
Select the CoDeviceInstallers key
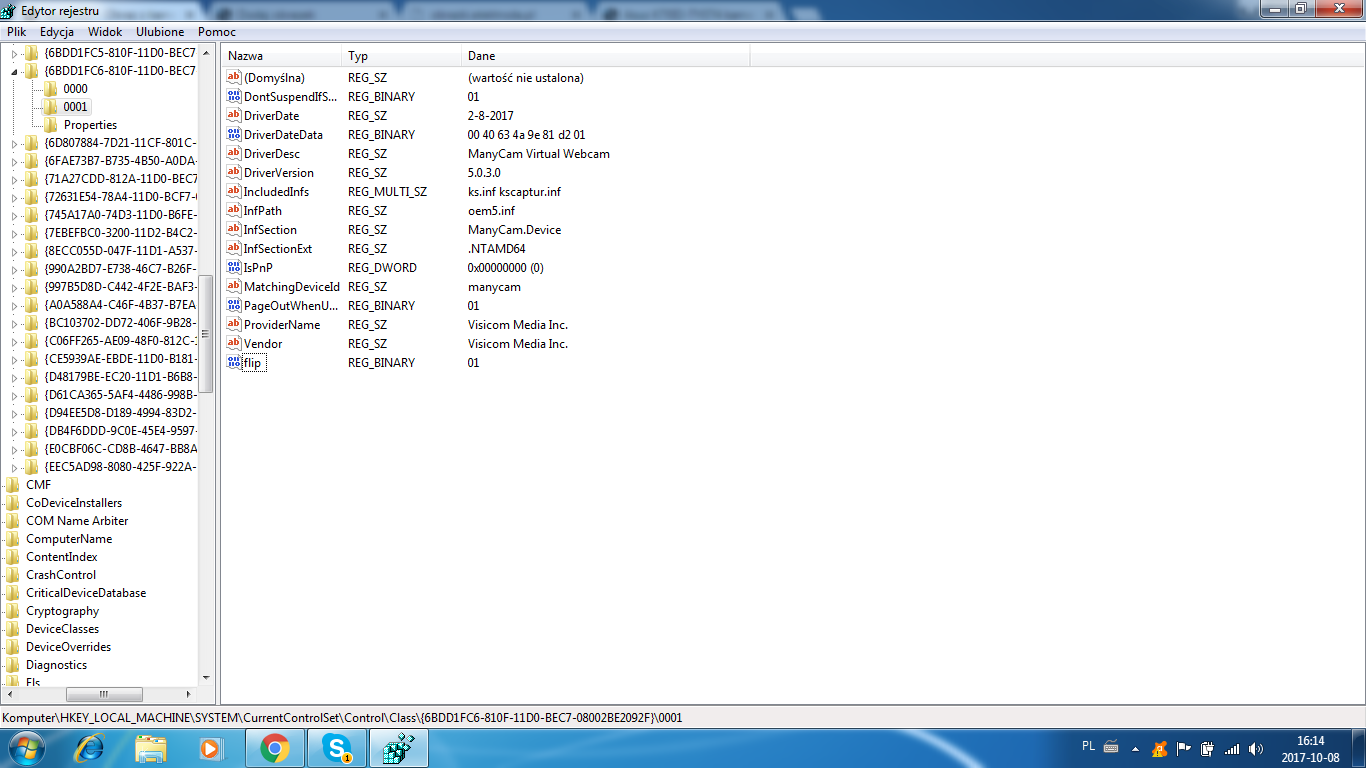pos(74,503)
